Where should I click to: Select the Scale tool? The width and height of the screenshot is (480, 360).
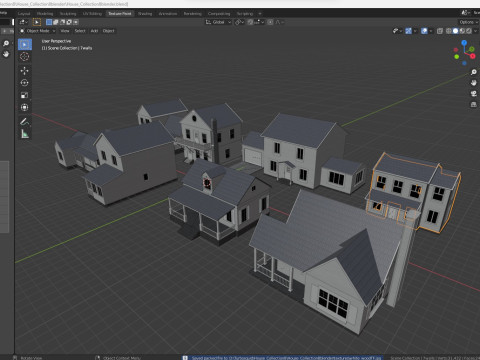tap(24, 95)
